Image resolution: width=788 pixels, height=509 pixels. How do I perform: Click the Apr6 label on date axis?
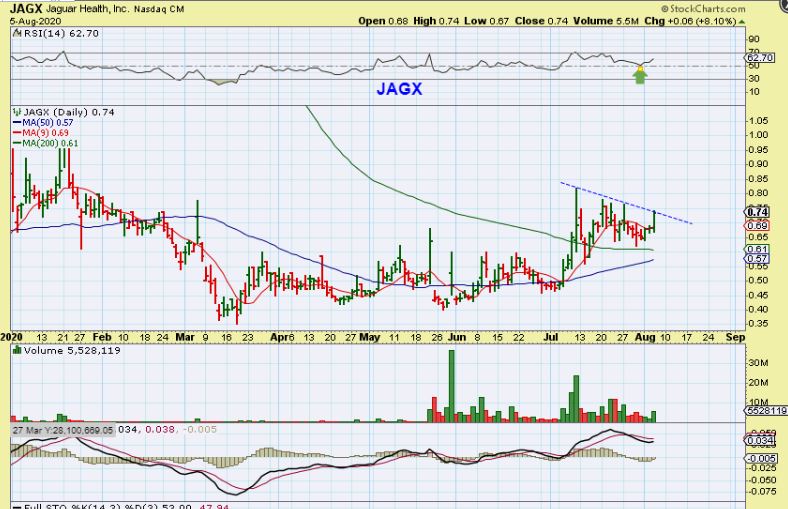point(282,337)
